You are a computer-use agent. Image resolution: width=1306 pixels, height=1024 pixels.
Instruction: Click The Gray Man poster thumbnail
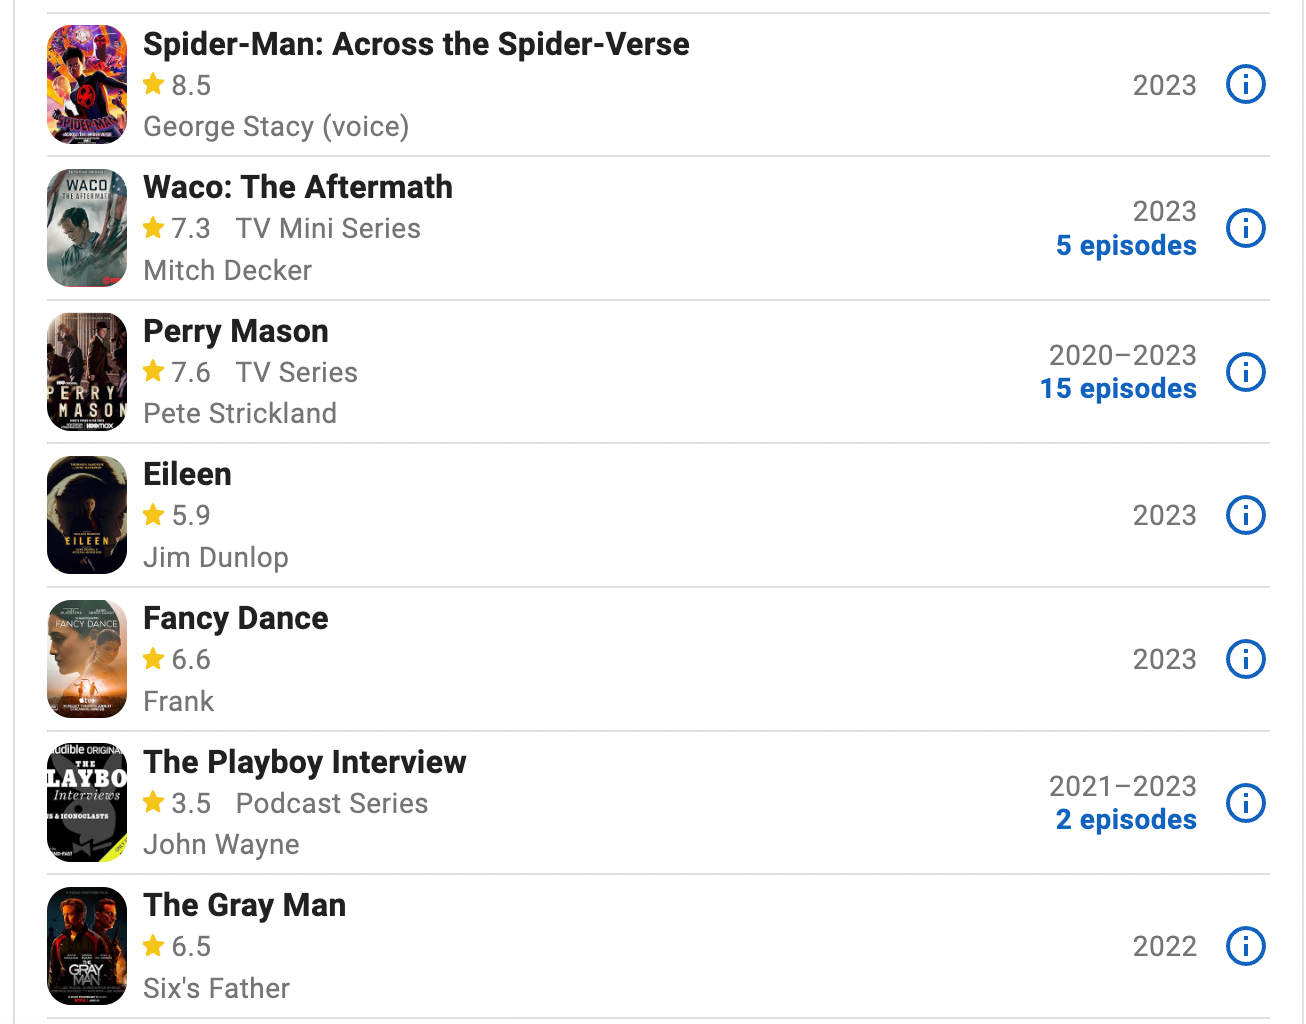(87, 946)
